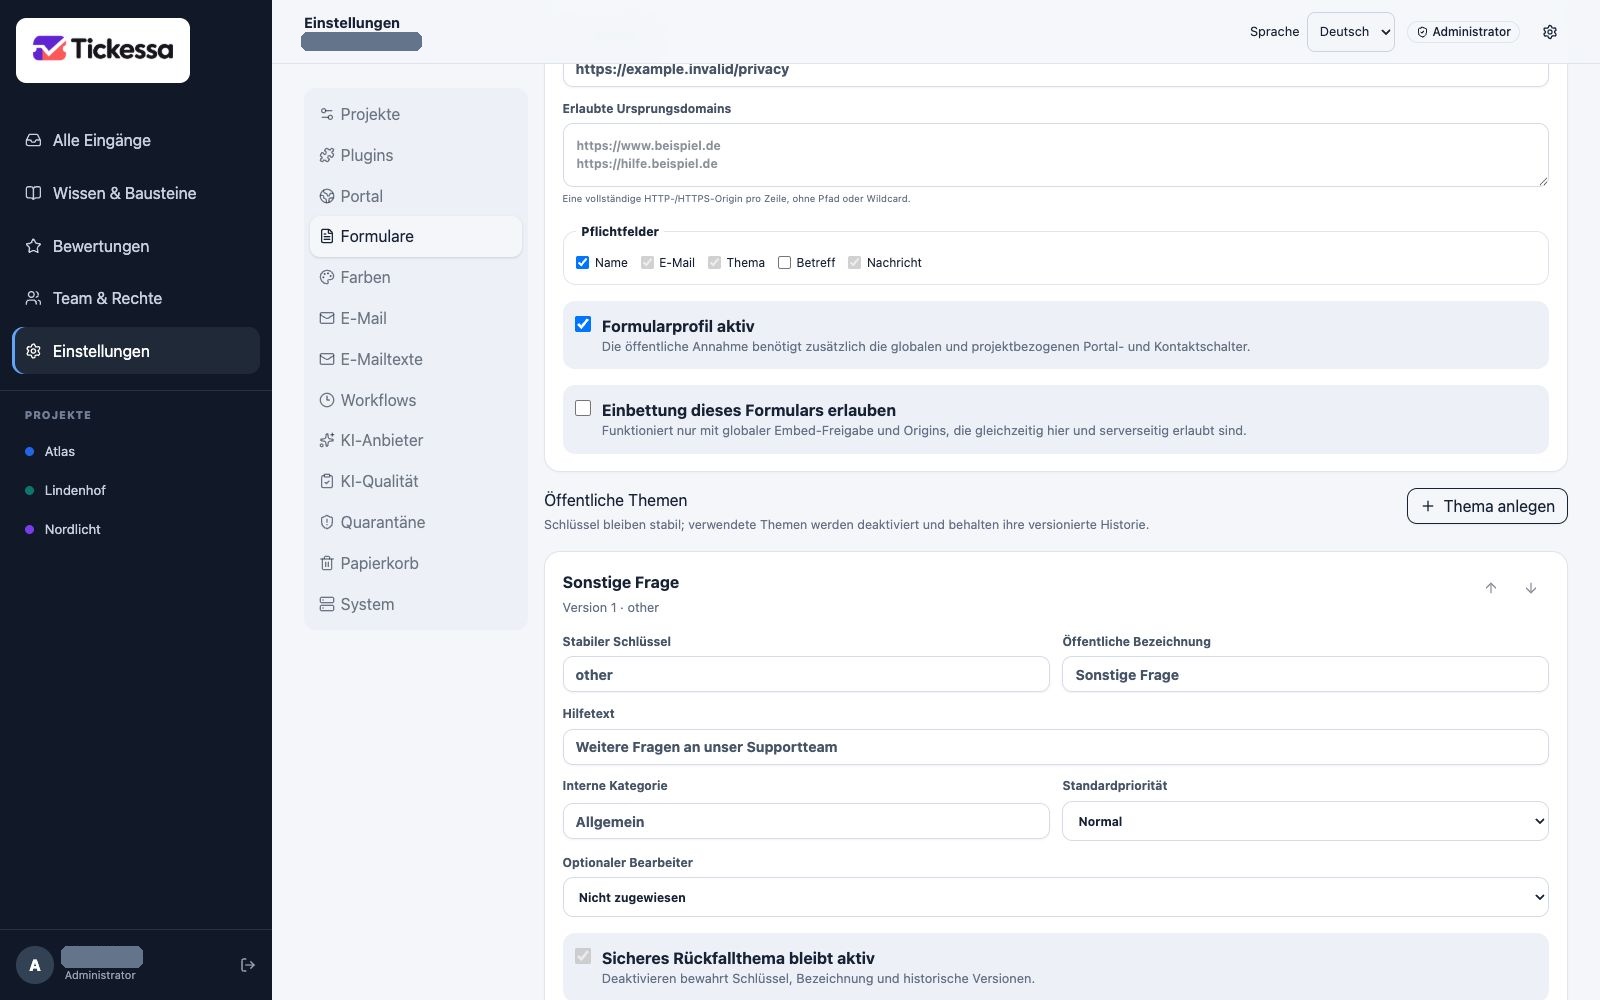
Task: Click the Tickessa logo
Action: [103, 50]
